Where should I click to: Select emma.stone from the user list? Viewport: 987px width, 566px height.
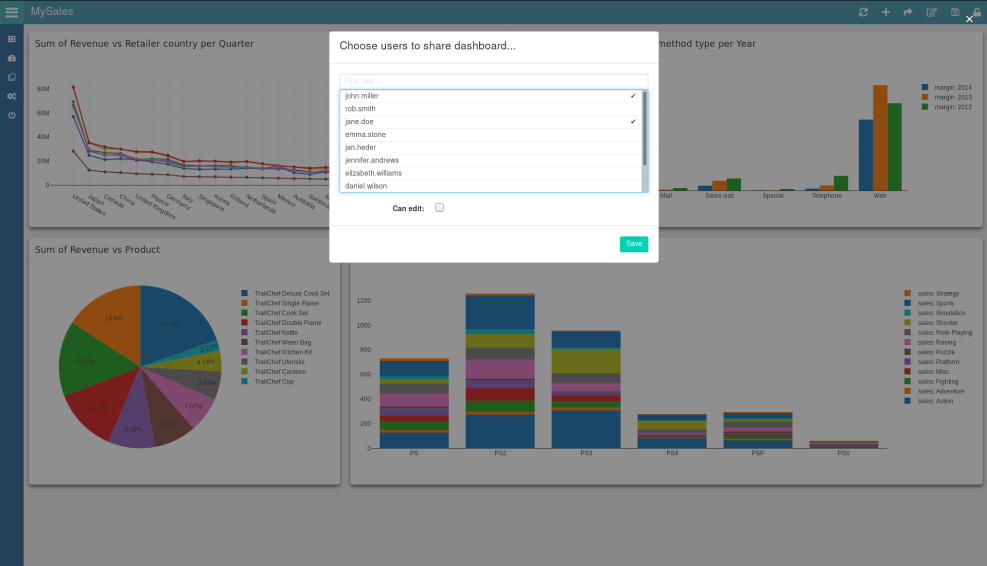pyautogui.click(x=490, y=135)
